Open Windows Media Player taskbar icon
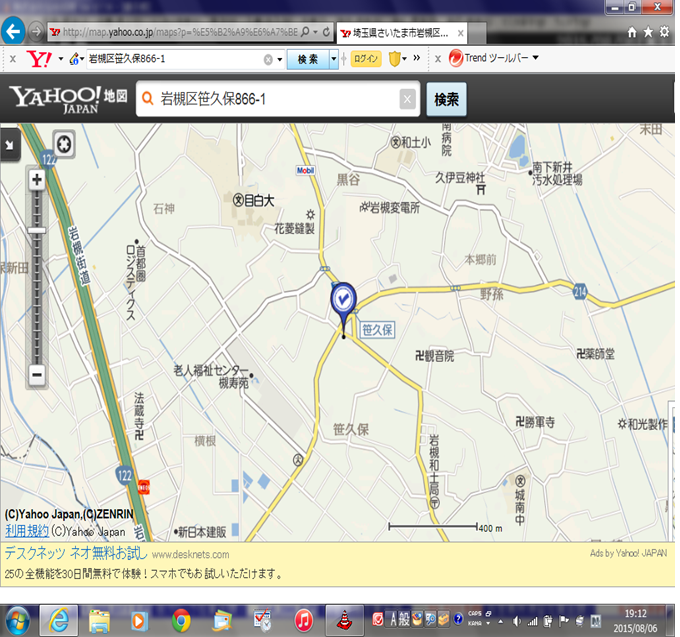 [139, 621]
